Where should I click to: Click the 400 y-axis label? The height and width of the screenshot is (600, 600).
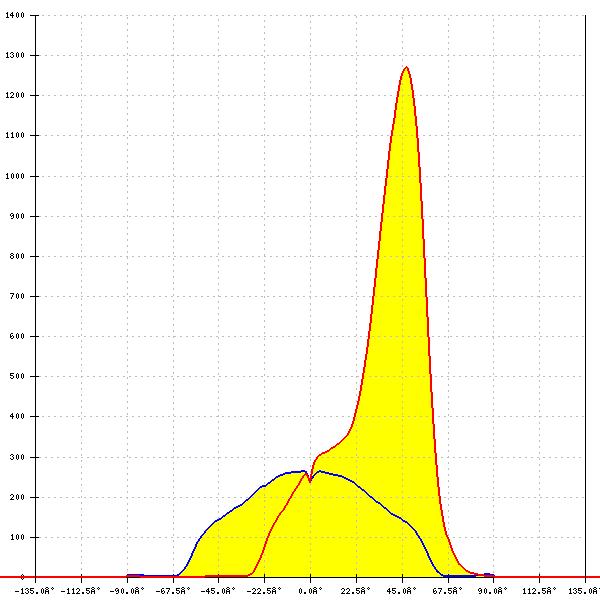[x=17, y=416]
